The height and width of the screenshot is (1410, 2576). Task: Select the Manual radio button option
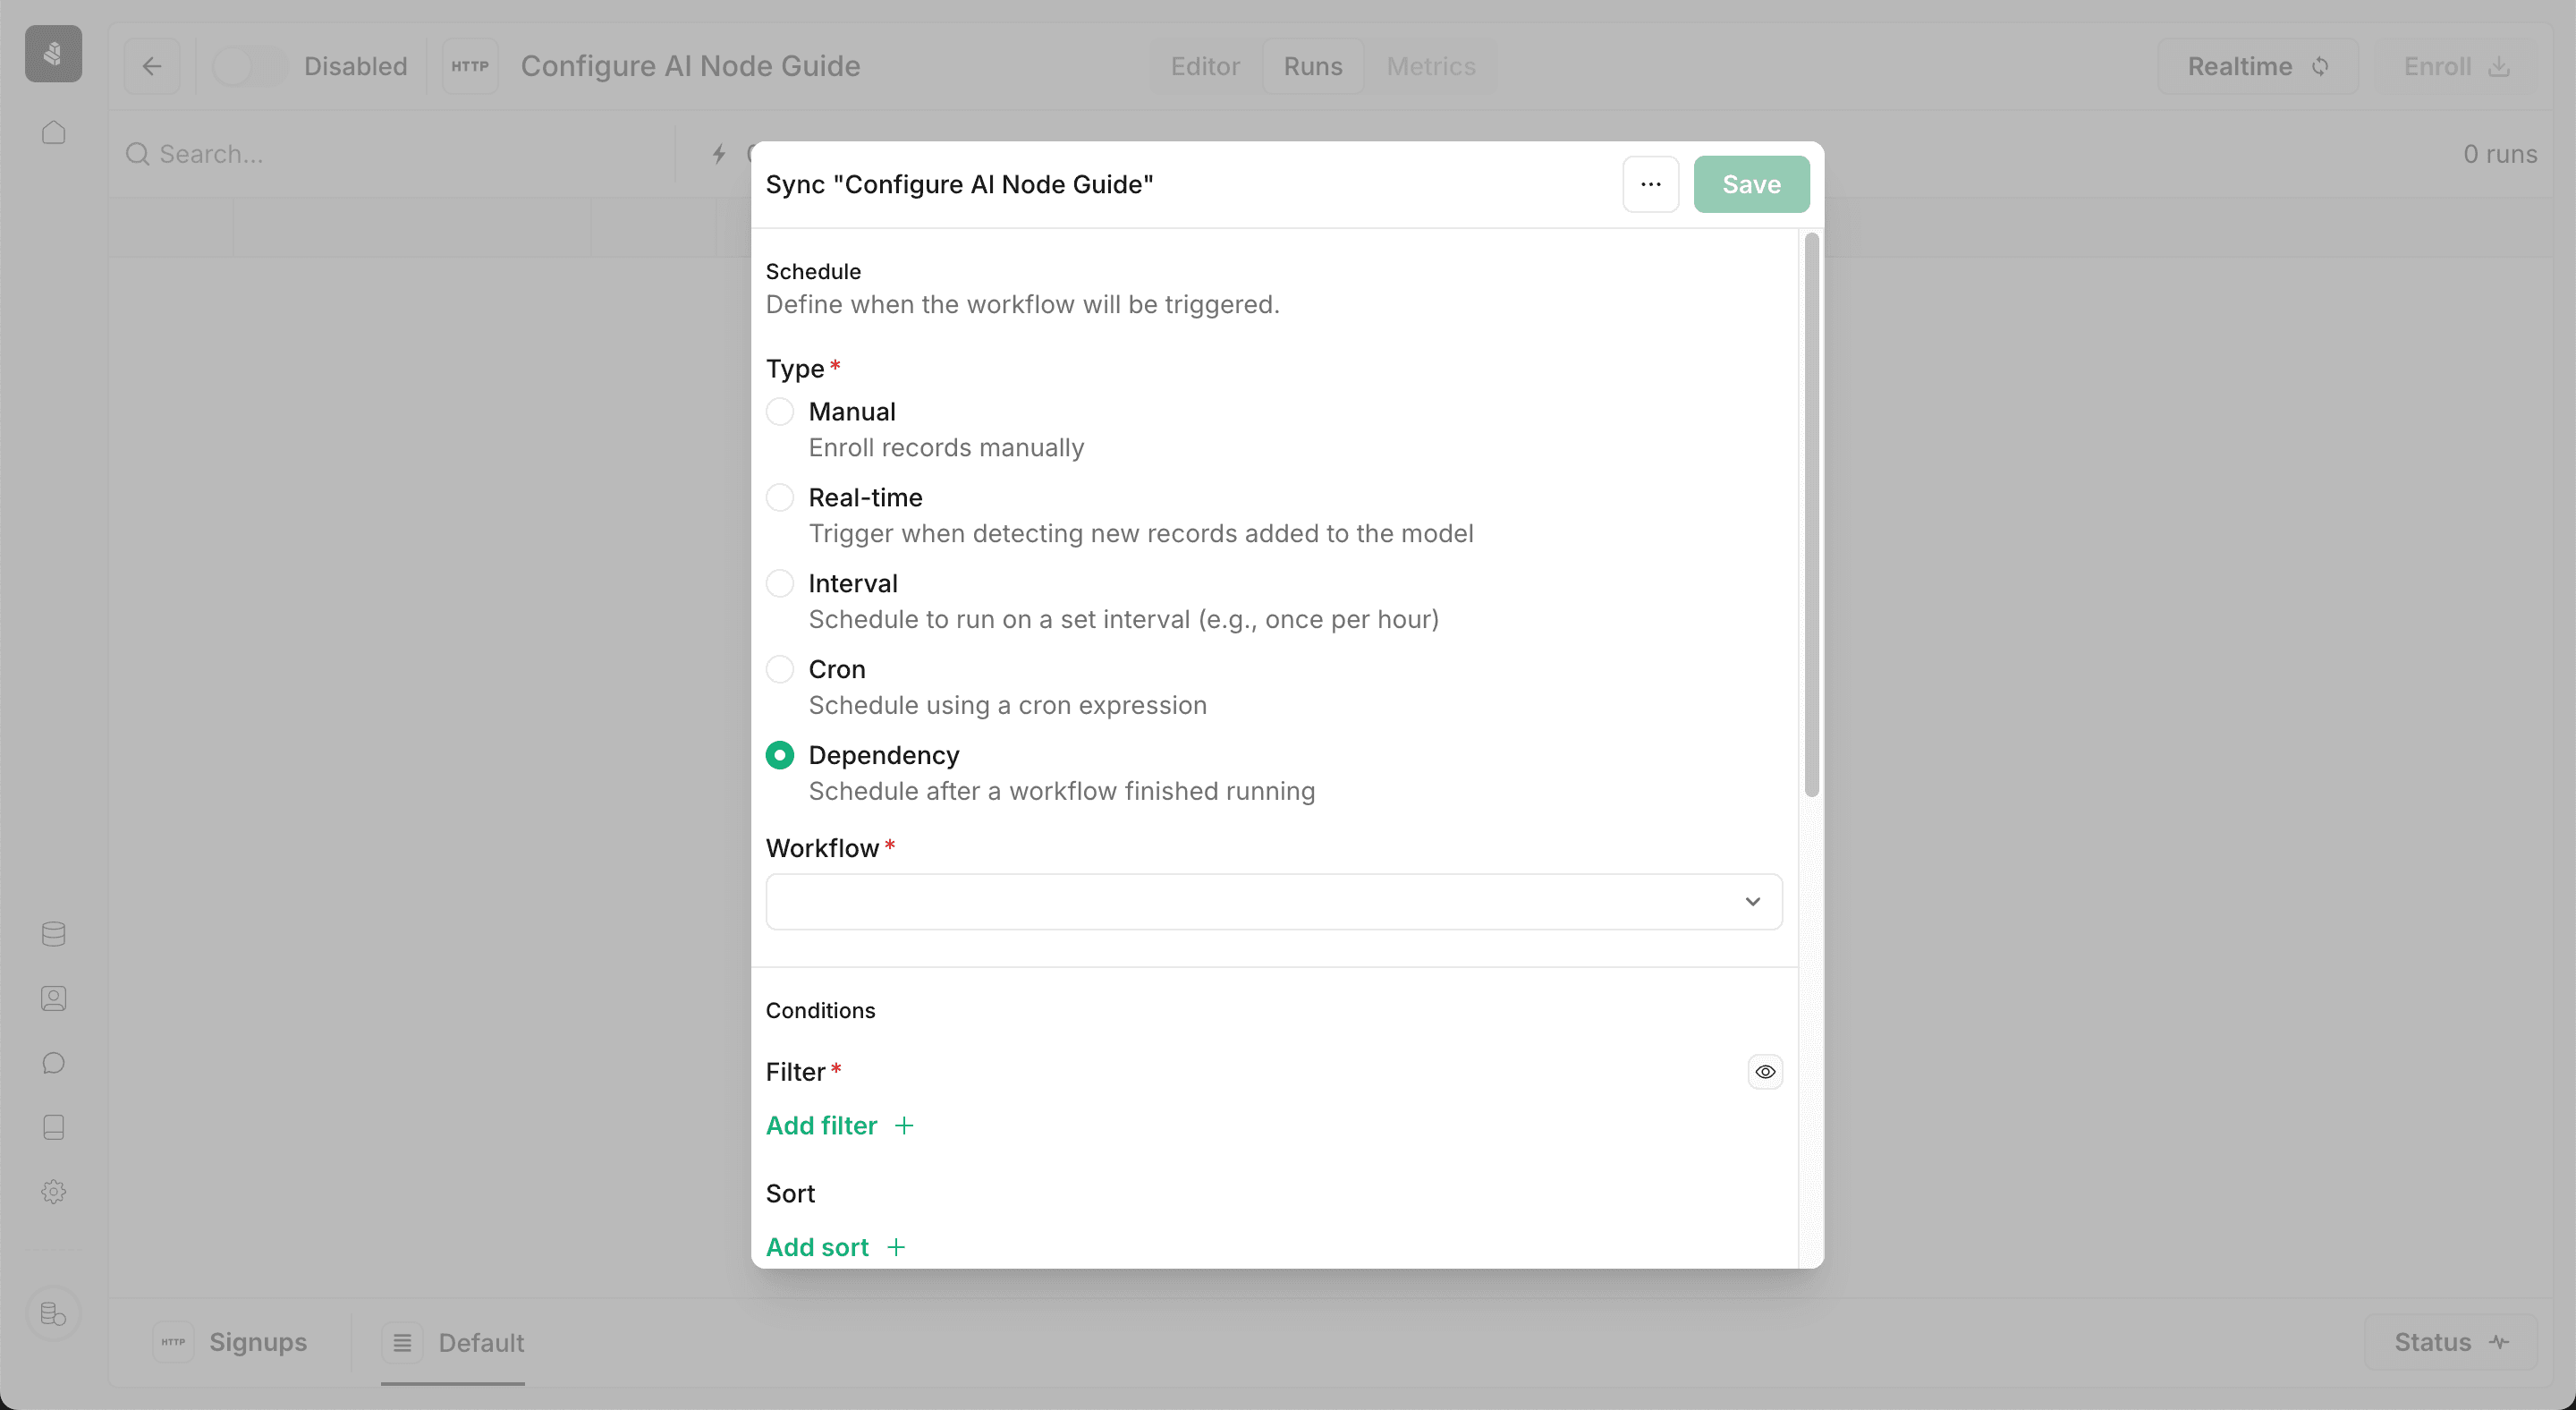point(779,412)
